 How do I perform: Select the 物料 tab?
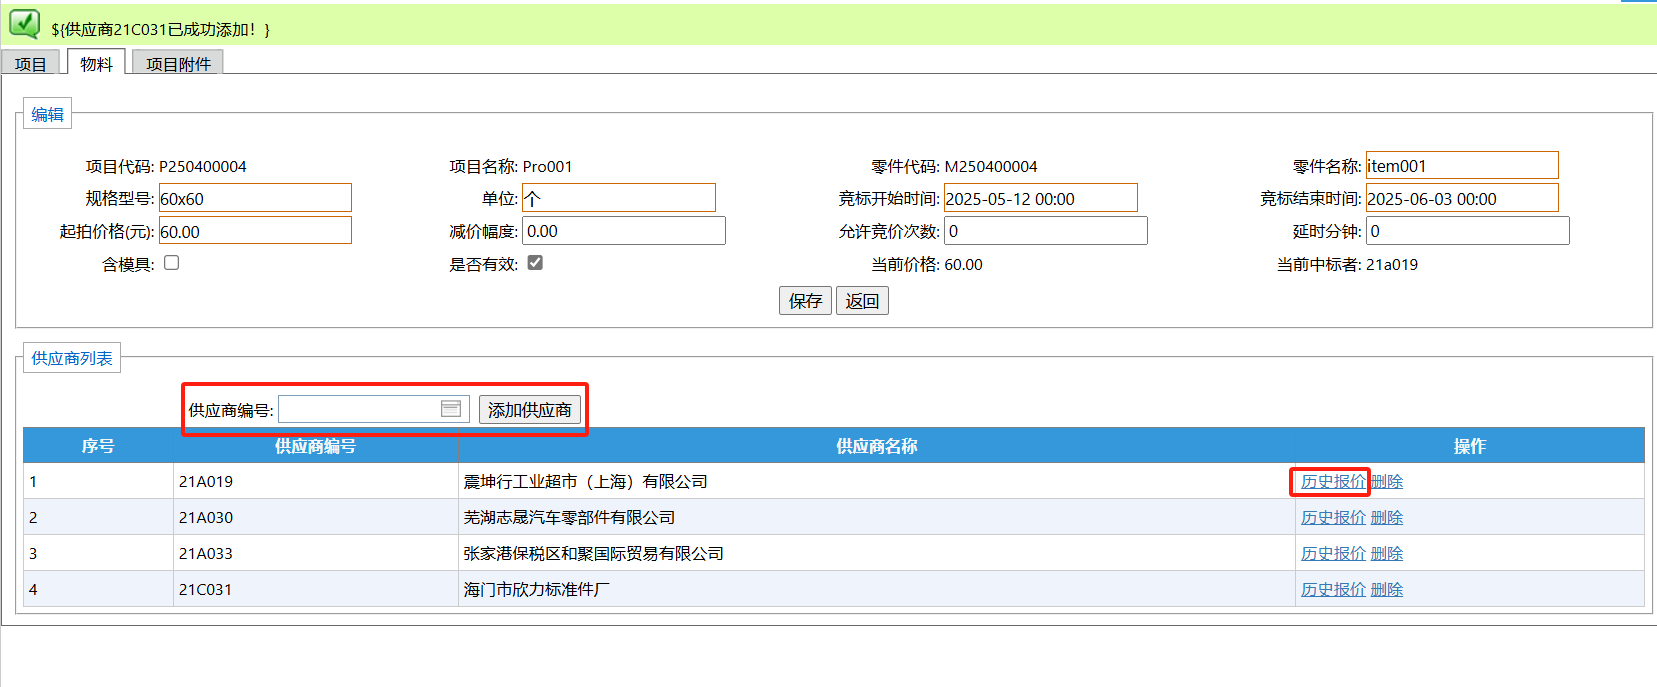pos(96,64)
